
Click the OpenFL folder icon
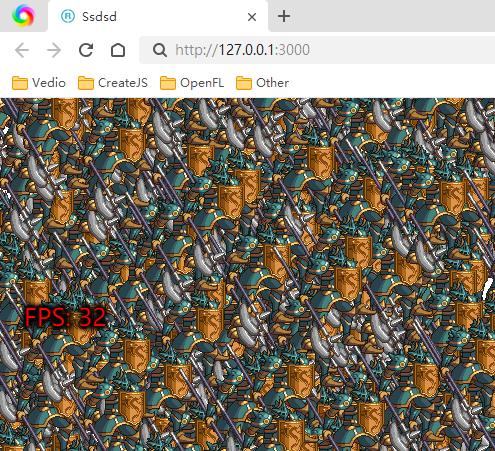tap(168, 83)
